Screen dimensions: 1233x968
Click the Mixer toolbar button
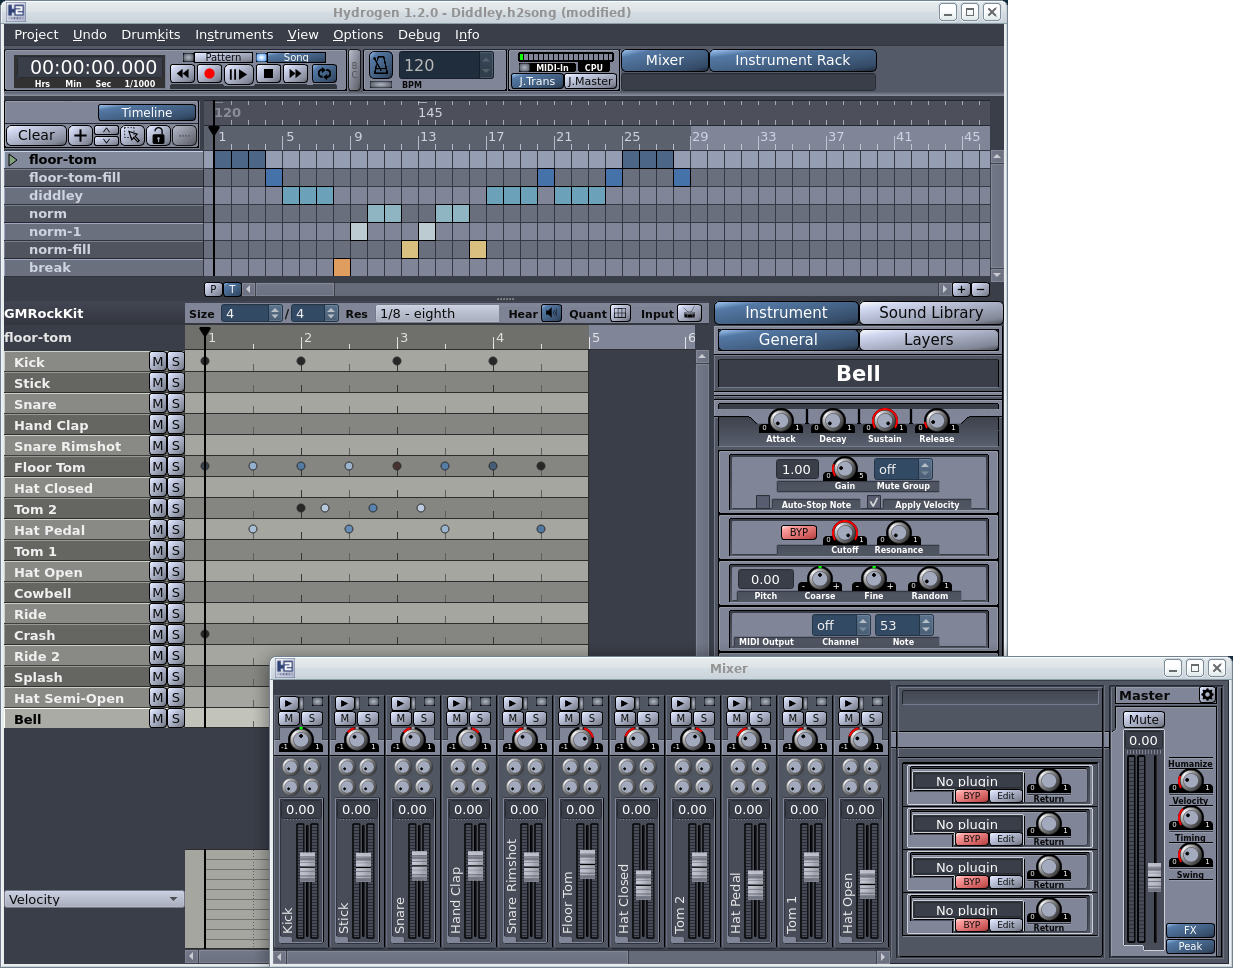[x=664, y=60]
